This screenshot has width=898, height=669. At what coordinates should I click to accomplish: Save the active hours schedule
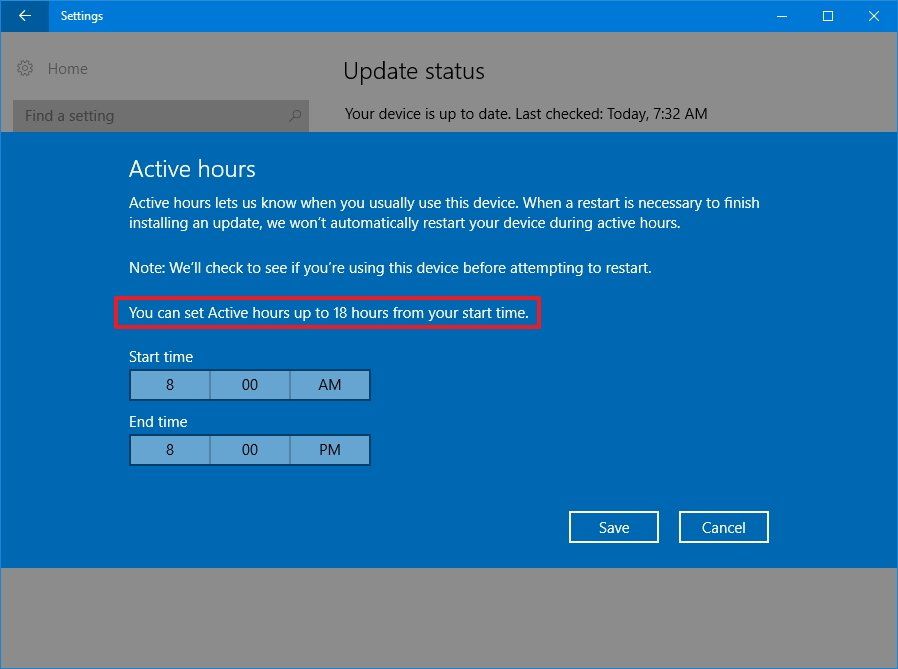coord(613,527)
